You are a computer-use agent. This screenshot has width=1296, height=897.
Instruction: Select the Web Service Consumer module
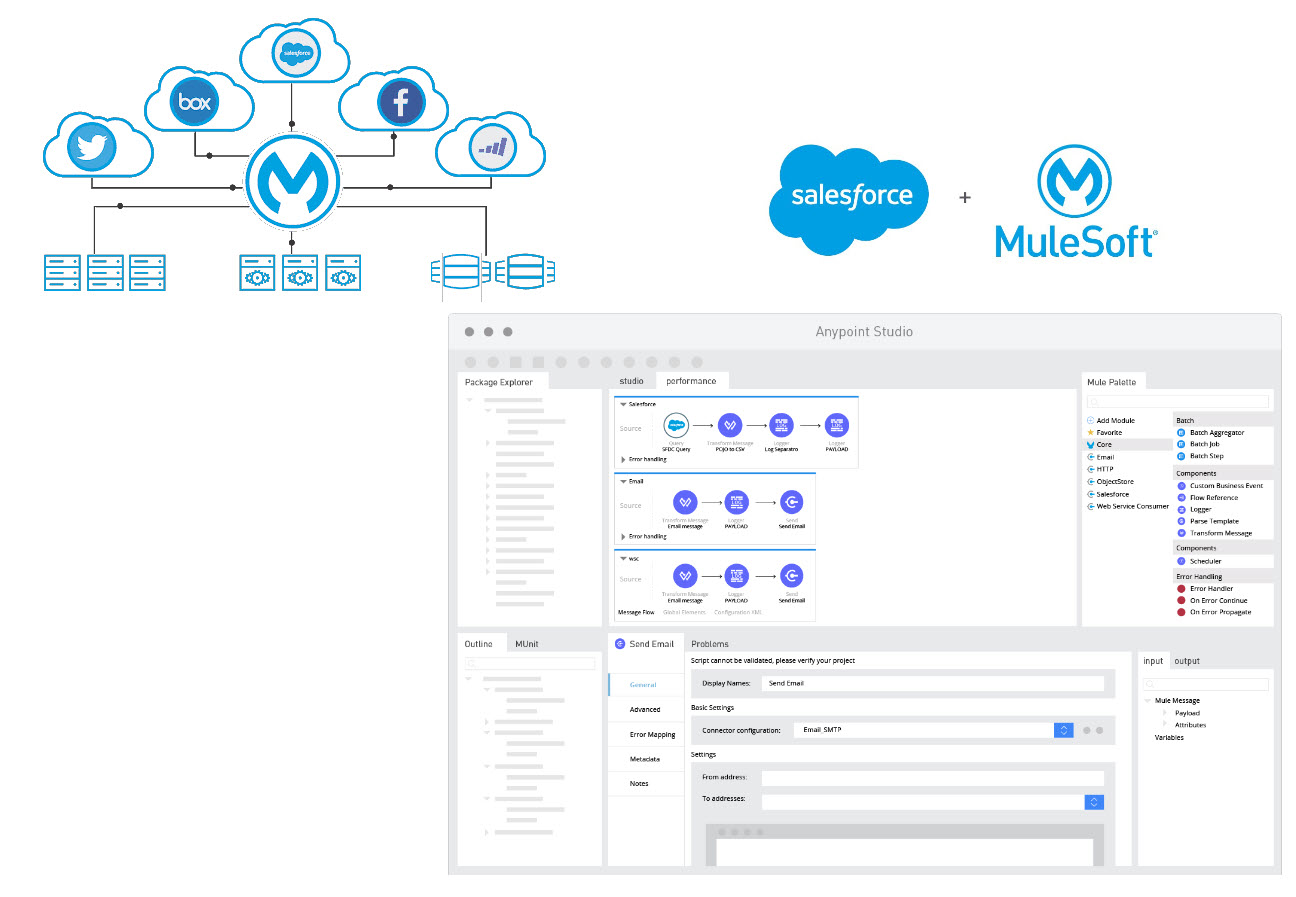click(x=1128, y=506)
